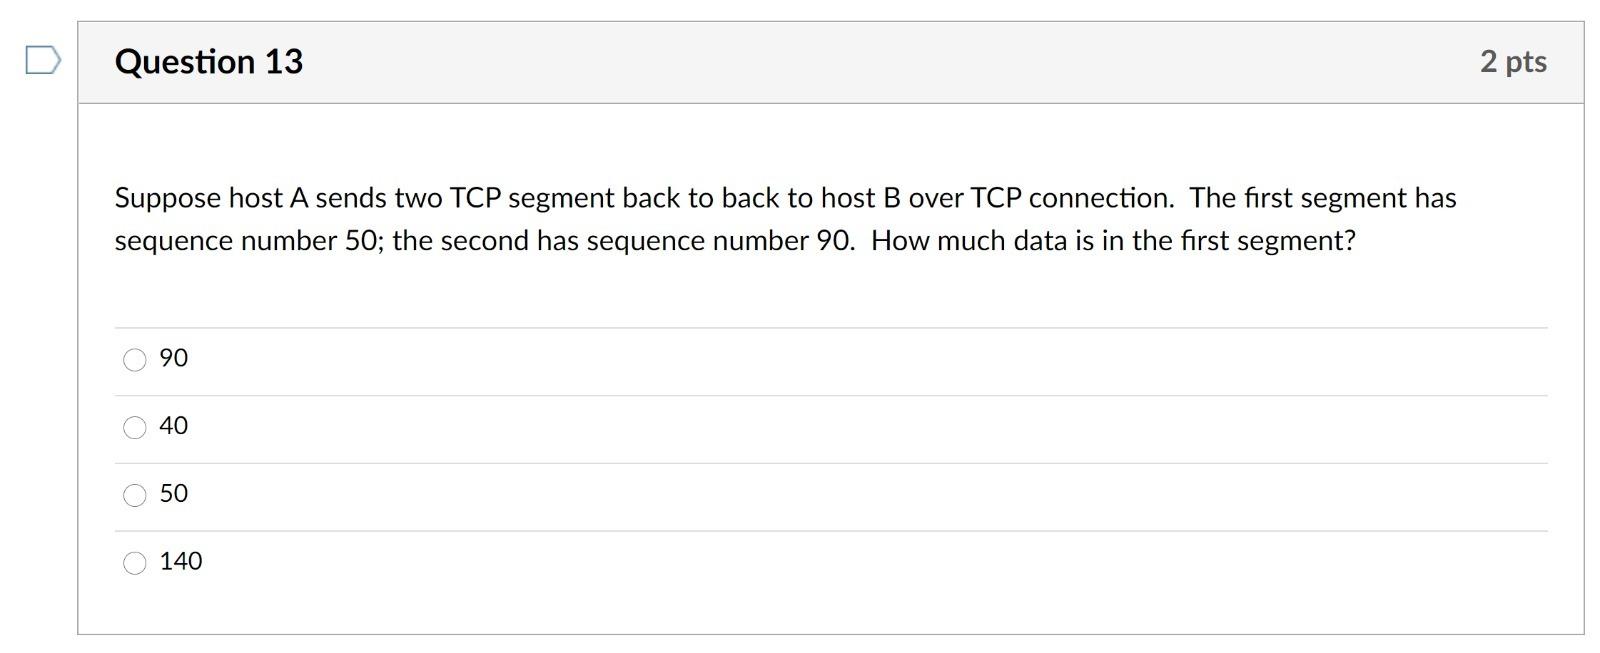Click the answer label reading 40
1600x653 pixels.
coord(173,426)
